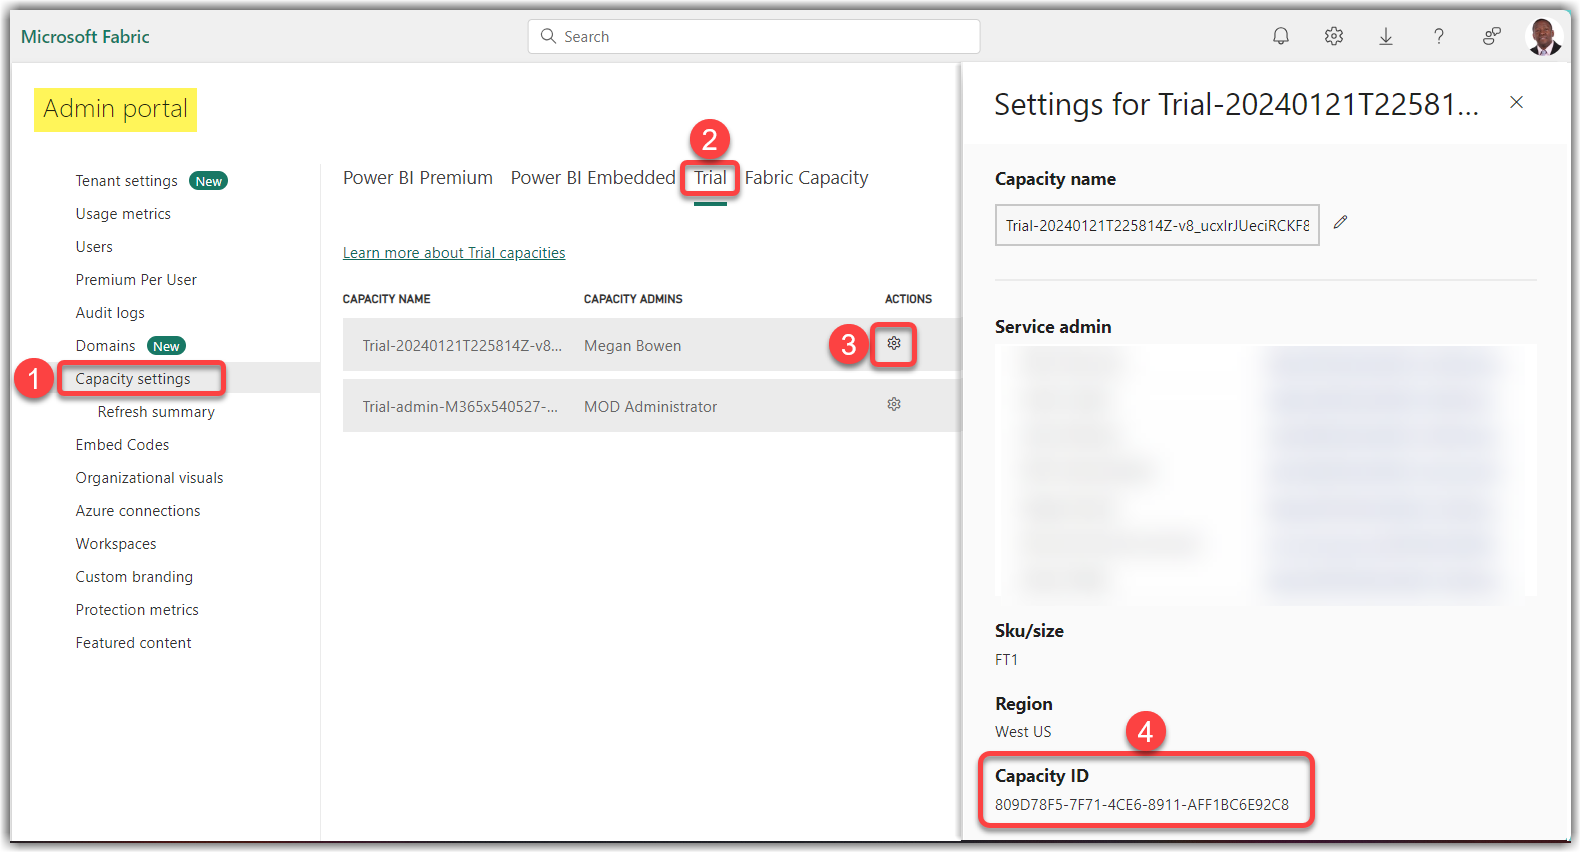Viewport: 1581px width, 856px height.
Task: Open settings gear for Megan Bowen capacity
Action: pyautogui.click(x=894, y=344)
